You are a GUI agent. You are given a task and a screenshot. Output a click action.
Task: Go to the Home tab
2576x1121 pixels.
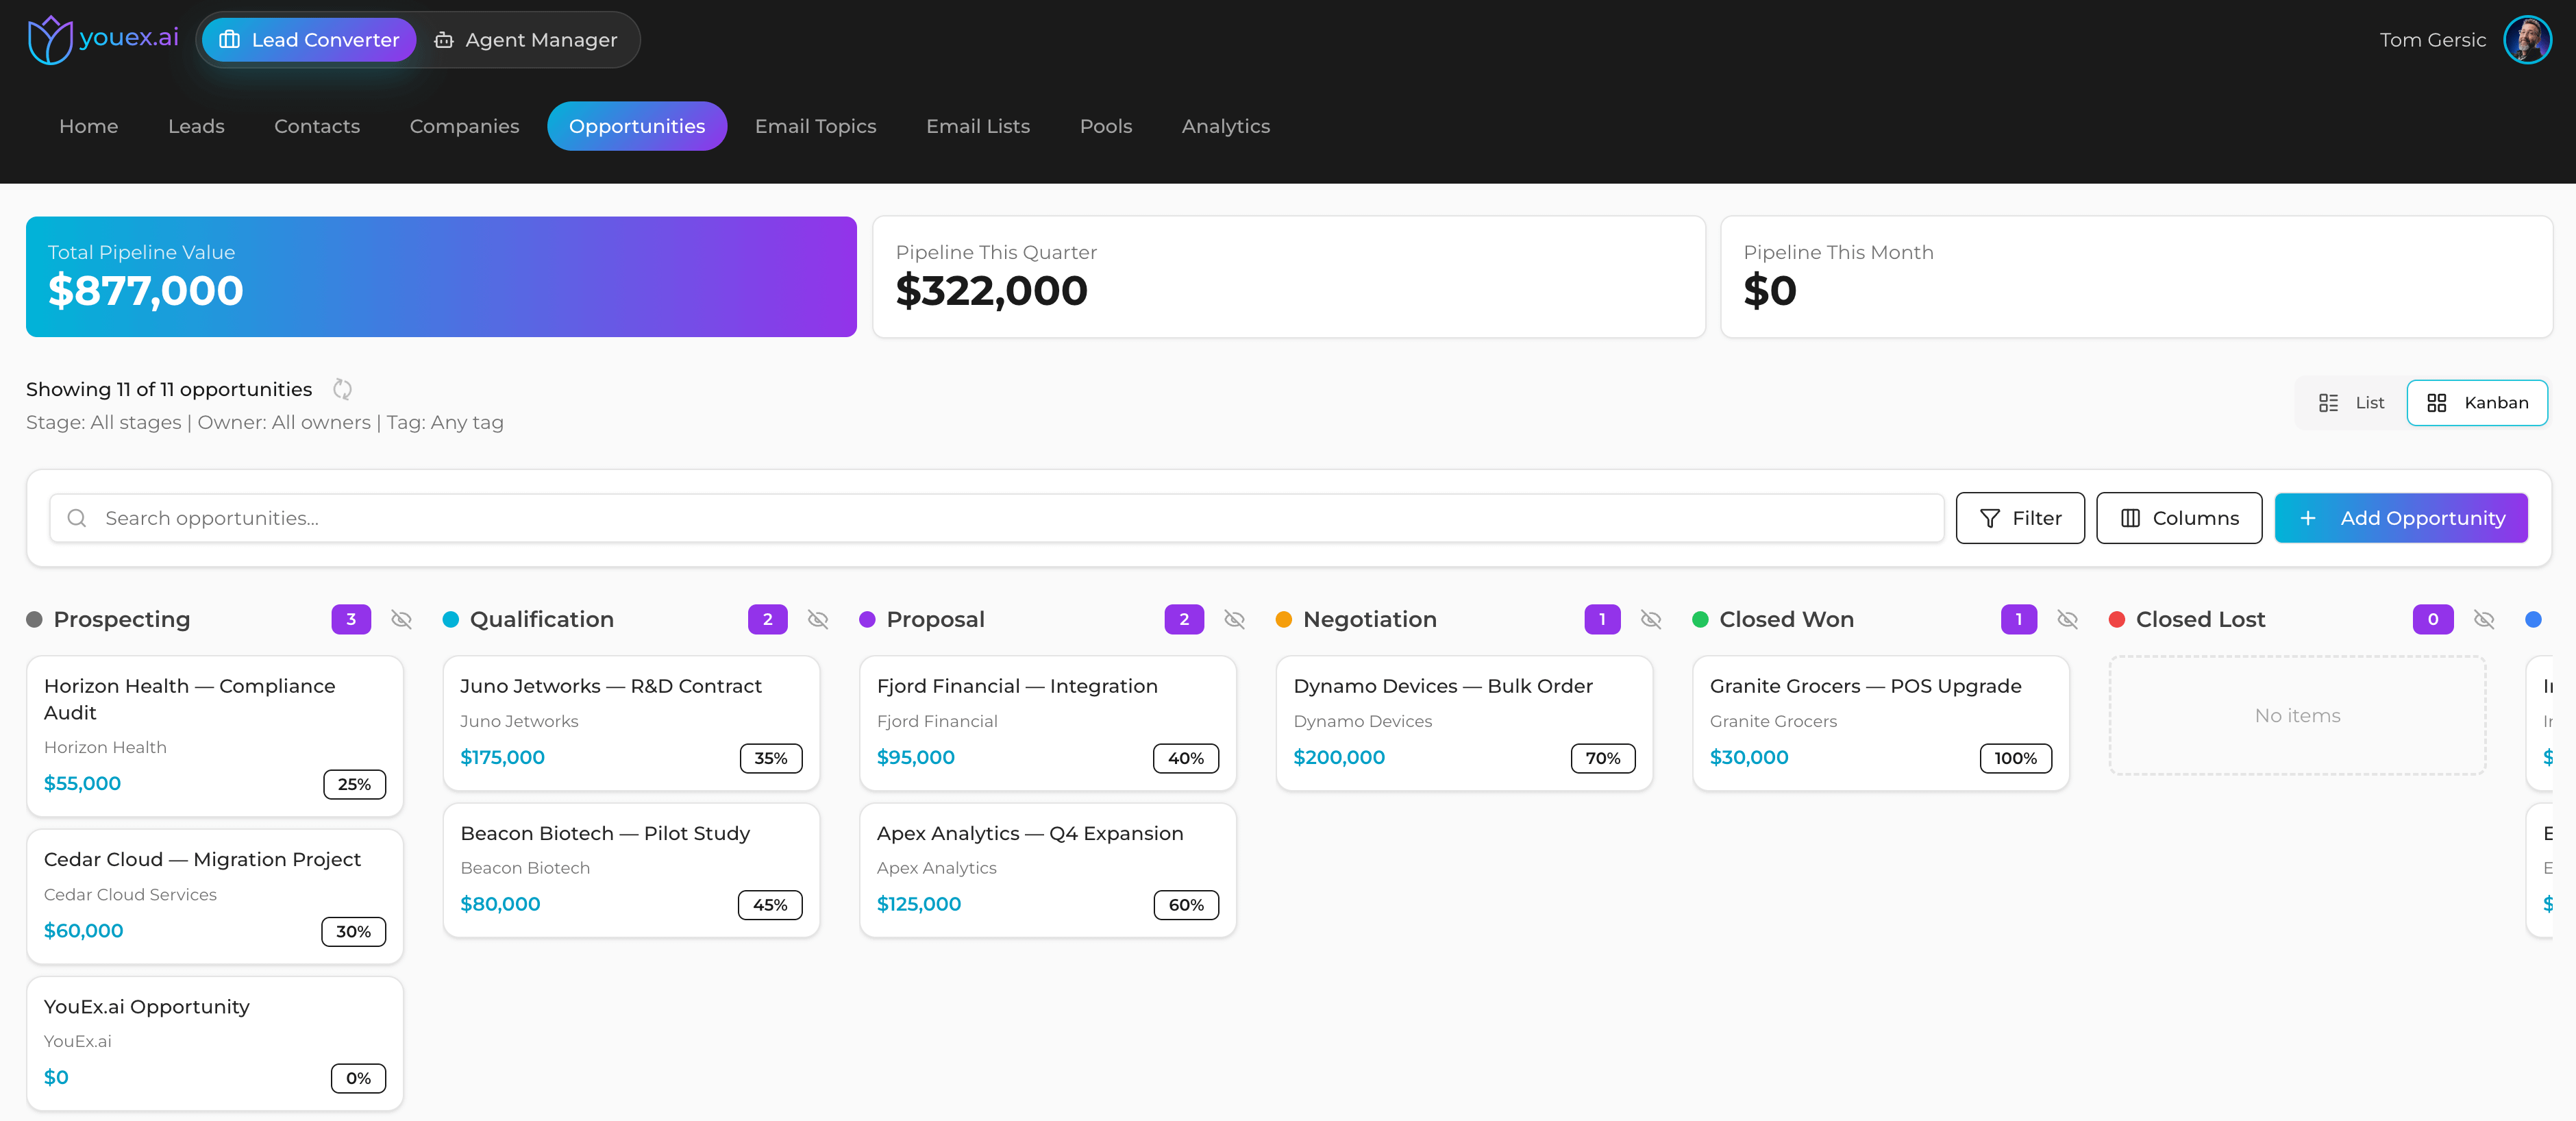89,126
